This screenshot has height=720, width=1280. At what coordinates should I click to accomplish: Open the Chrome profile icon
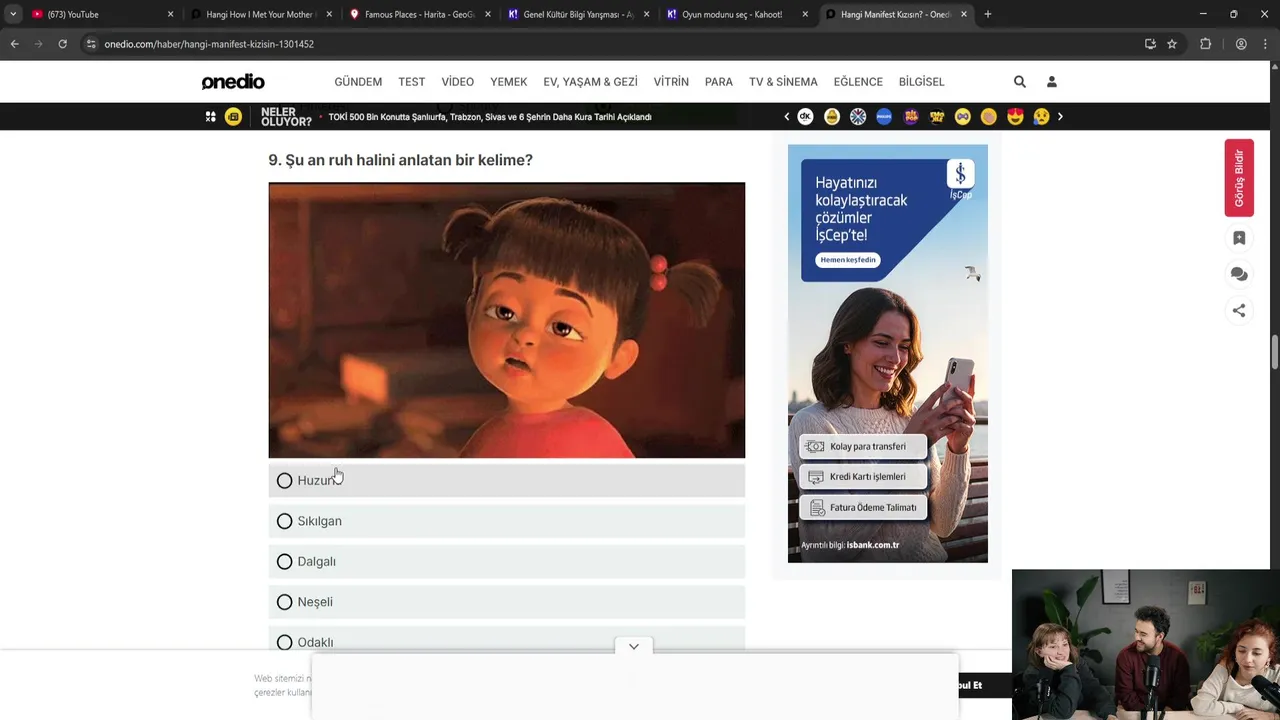coord(1241,44)
